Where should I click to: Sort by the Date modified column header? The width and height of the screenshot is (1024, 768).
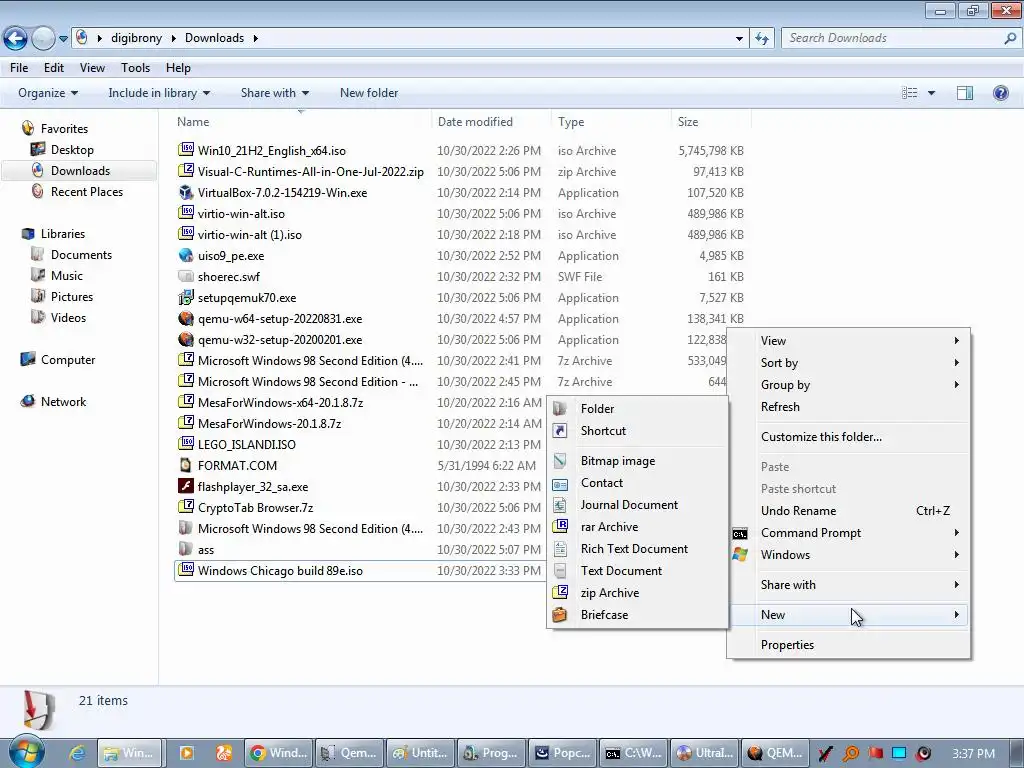pyautogui.click(x=491, y=121)
